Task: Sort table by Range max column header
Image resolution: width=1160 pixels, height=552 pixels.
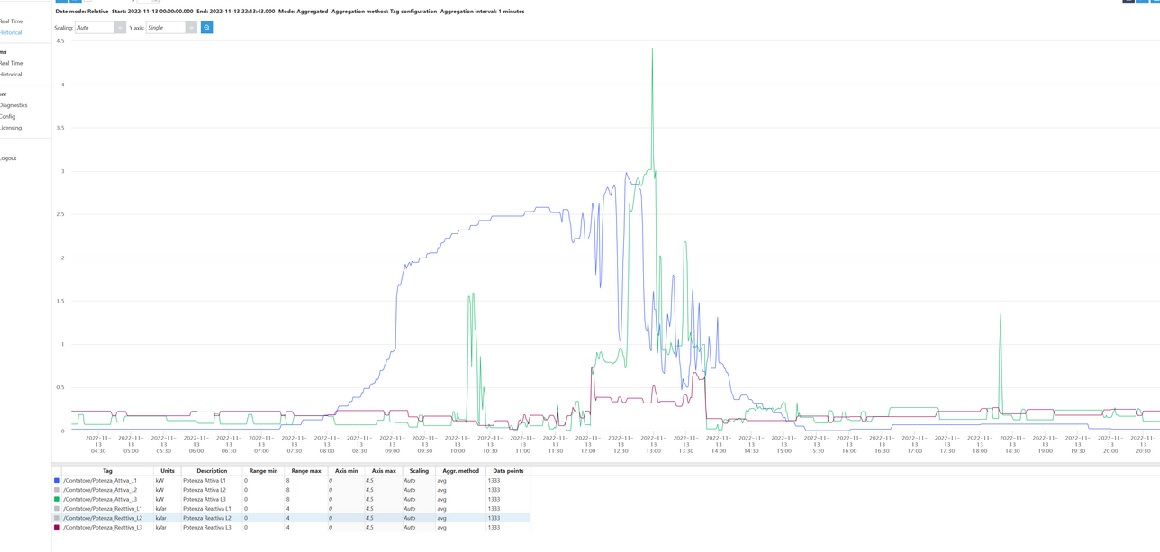Action: click(305, 470)
